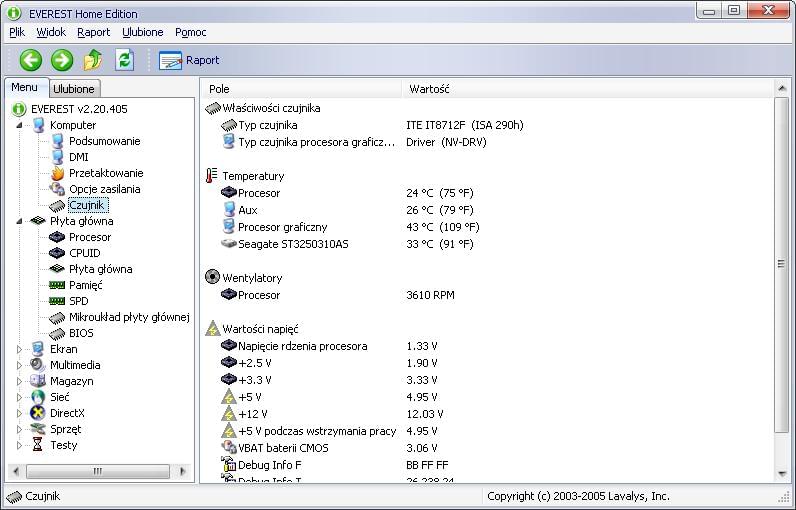The width and height of the screenshot is (796, 510).
Task: Open the DMI page
Action: click(x=79, y=157)
